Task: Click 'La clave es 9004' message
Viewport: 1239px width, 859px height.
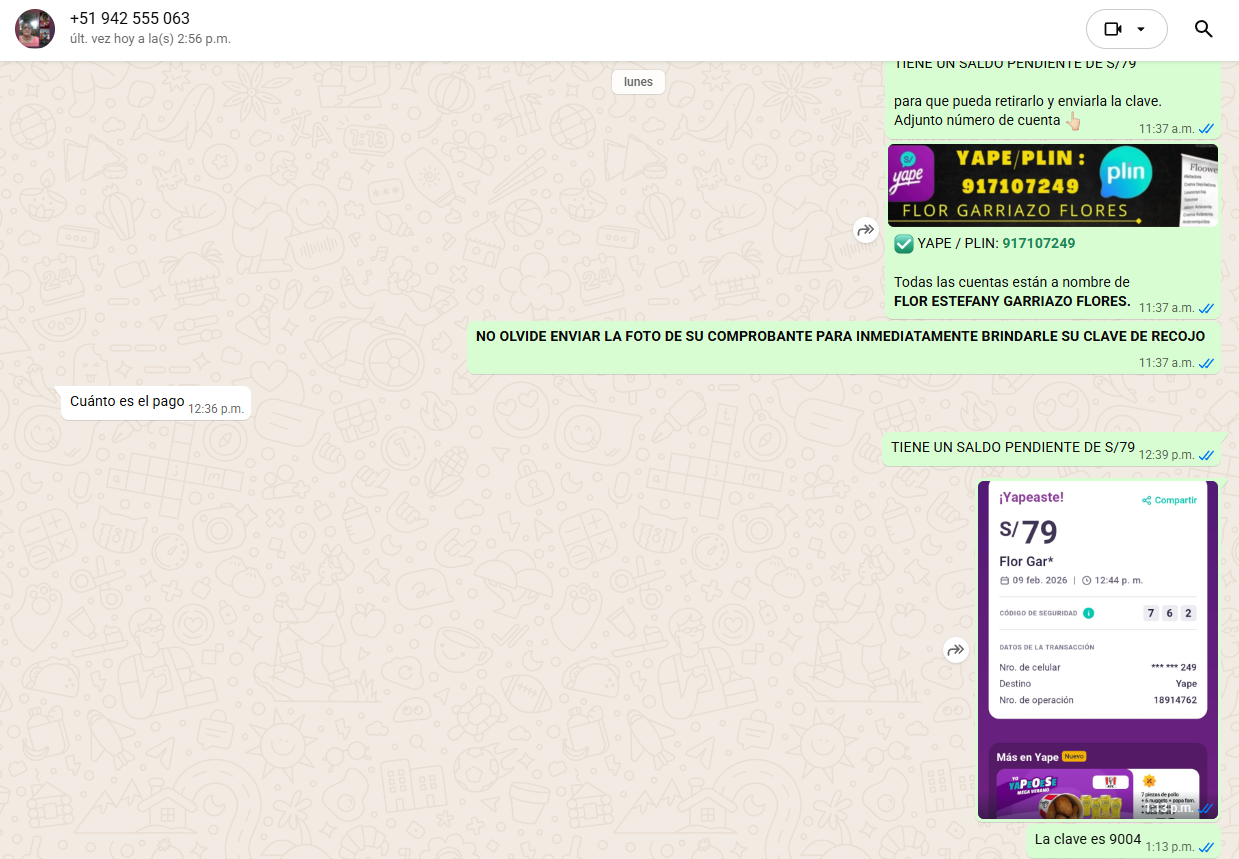Action: [1087, 840]
